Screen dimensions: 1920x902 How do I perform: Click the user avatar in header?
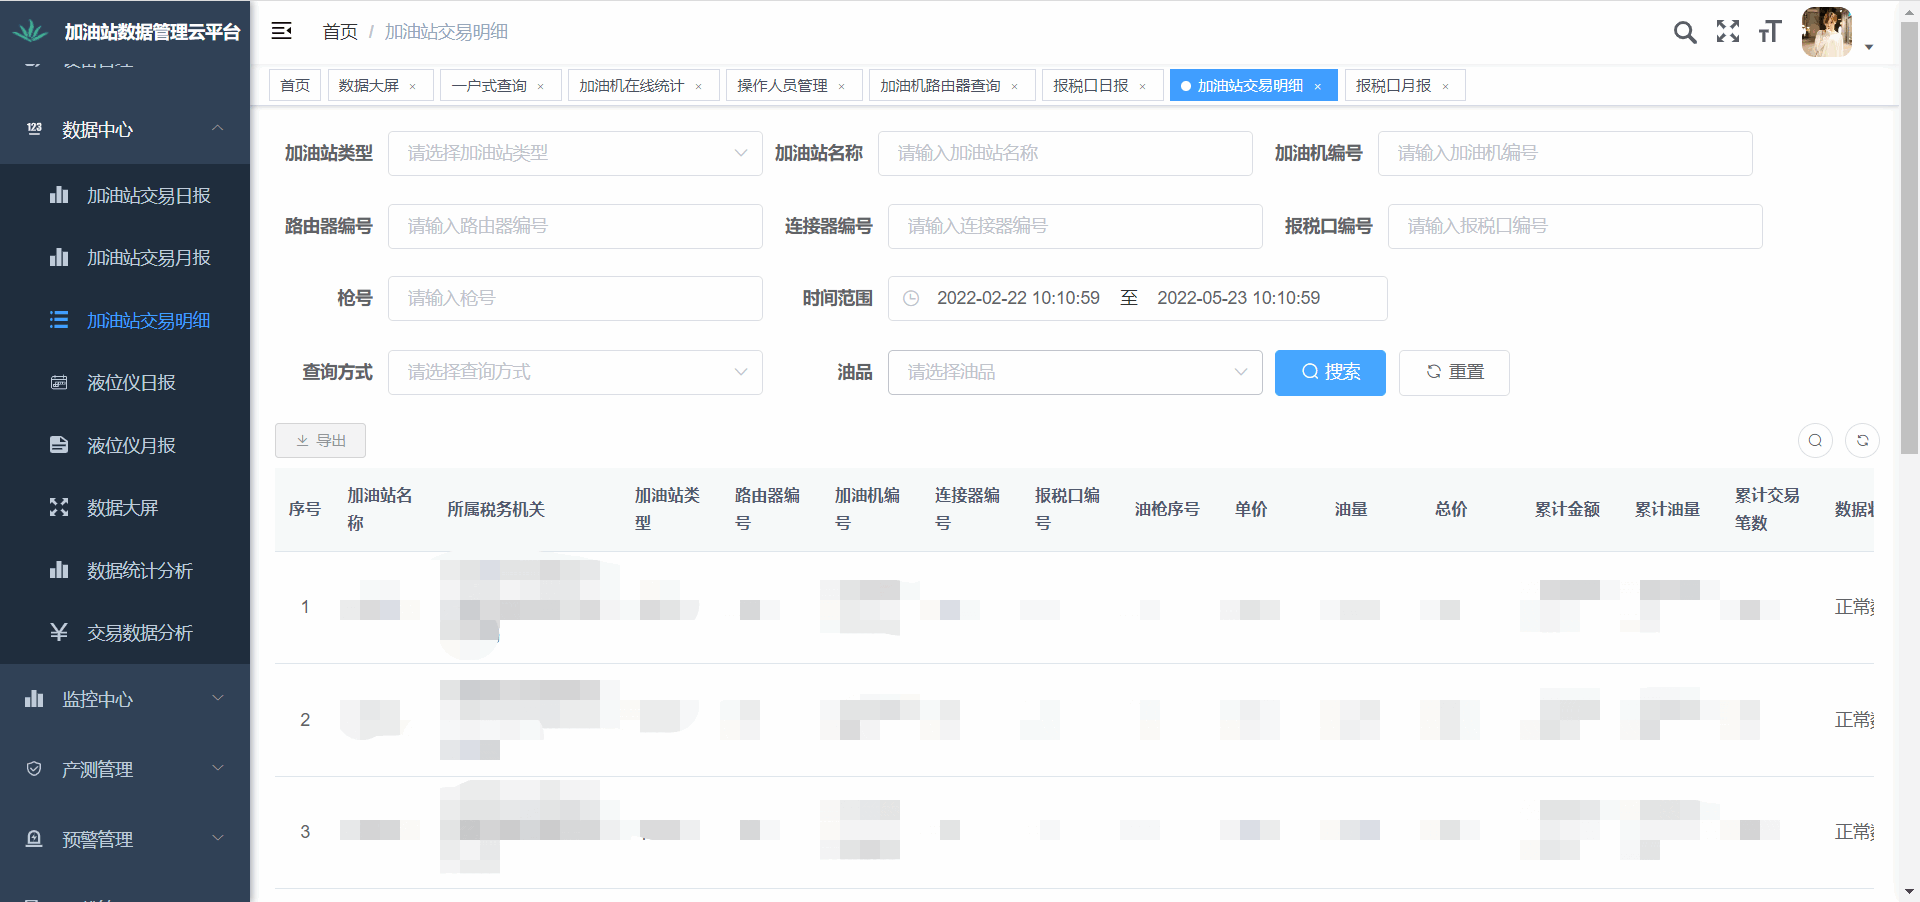pyautogui.click(x=1827, y=32)
